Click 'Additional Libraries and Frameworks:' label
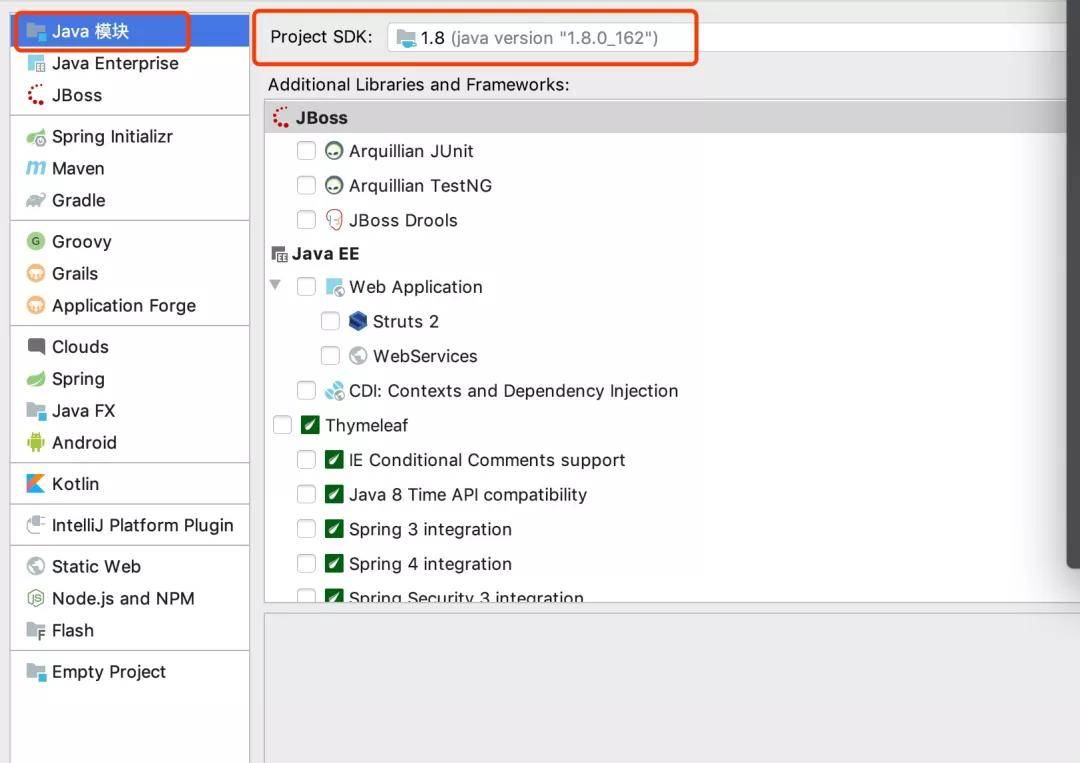Screen dimensions: 1080x763 419,85
